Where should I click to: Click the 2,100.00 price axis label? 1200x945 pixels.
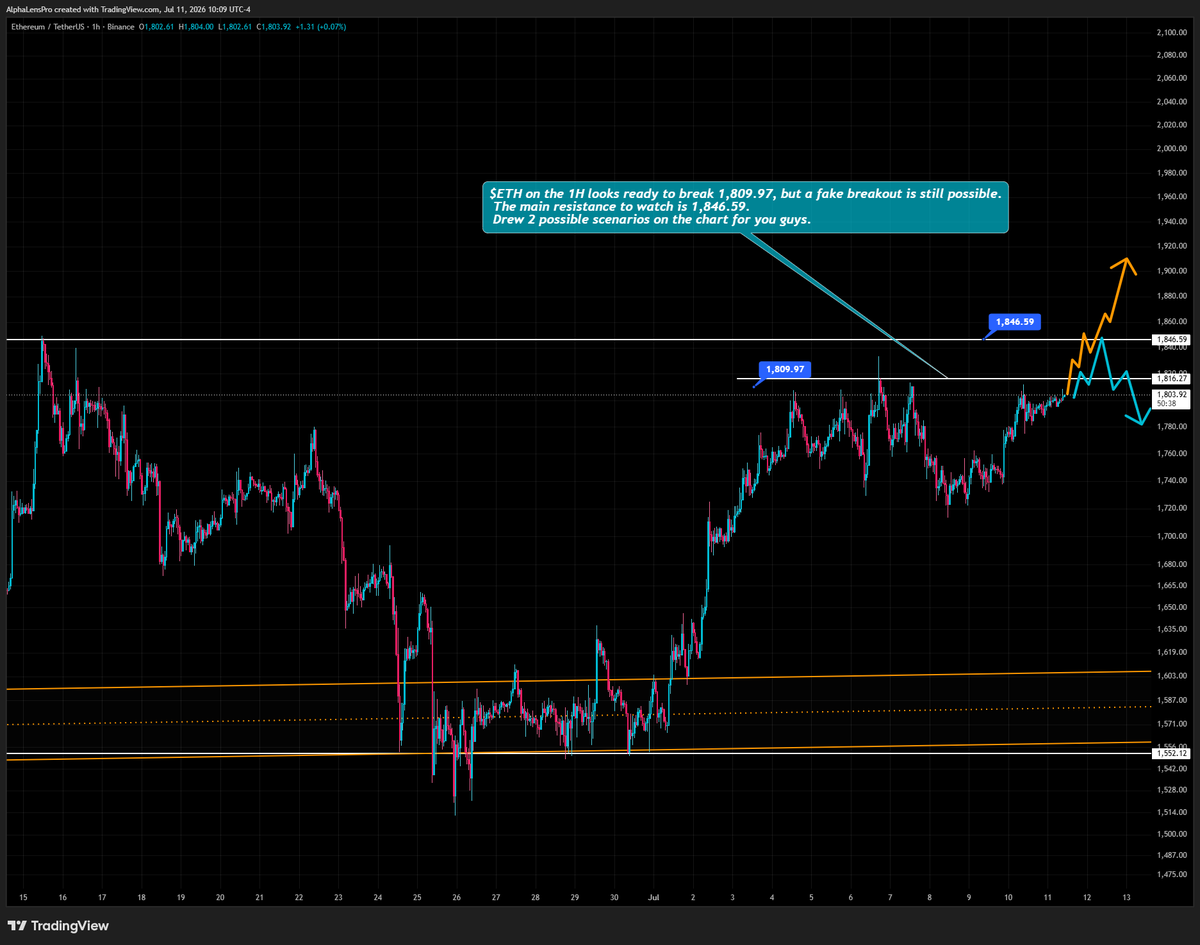point(1171,33)
